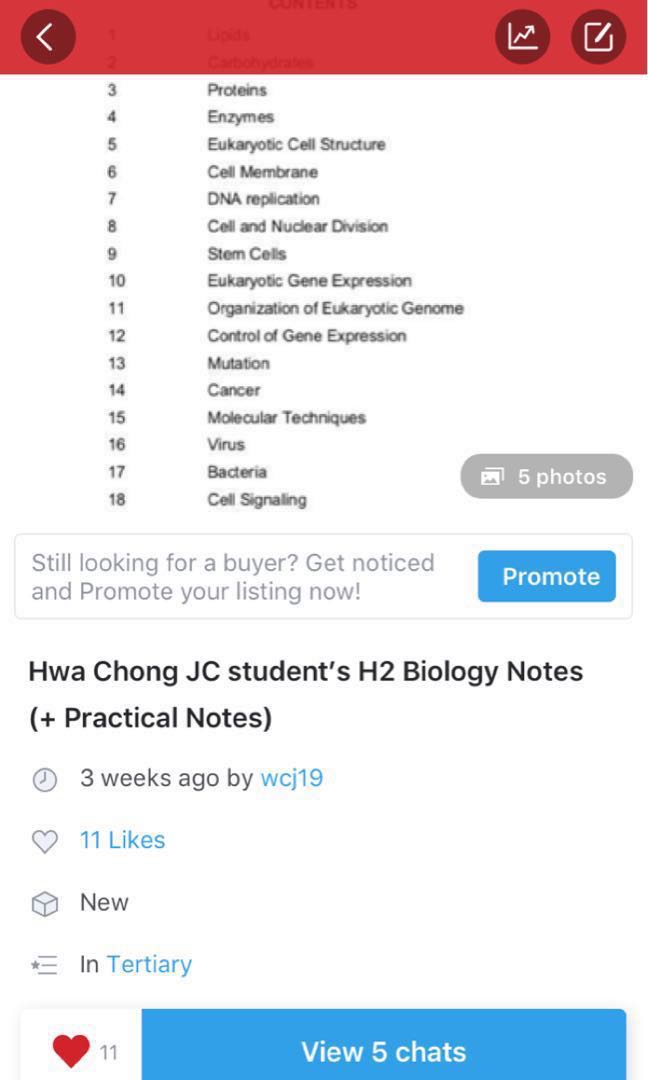Tap the back arrow in the header

pos(48,37)
